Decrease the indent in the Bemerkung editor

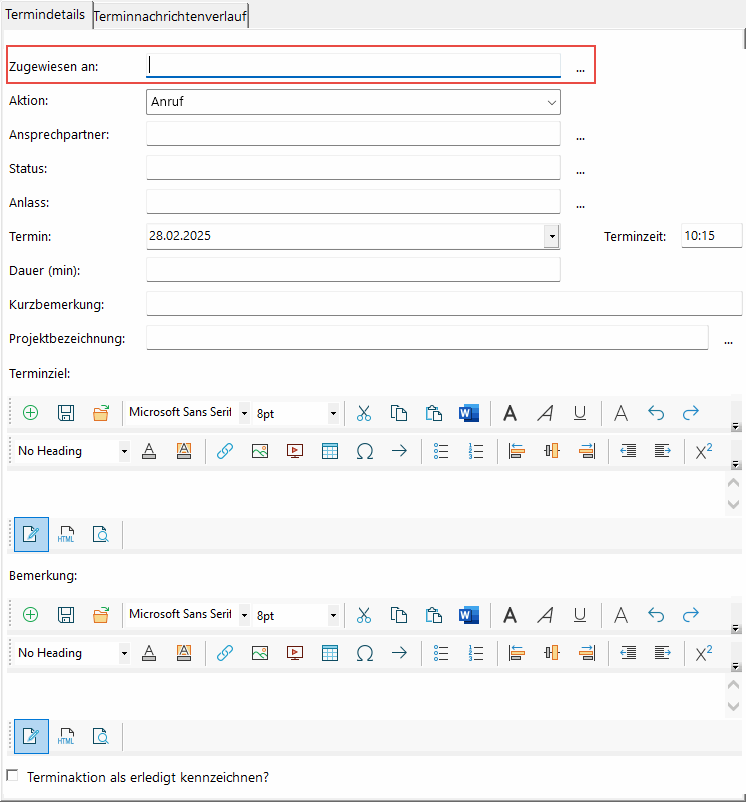pos(628,653)
